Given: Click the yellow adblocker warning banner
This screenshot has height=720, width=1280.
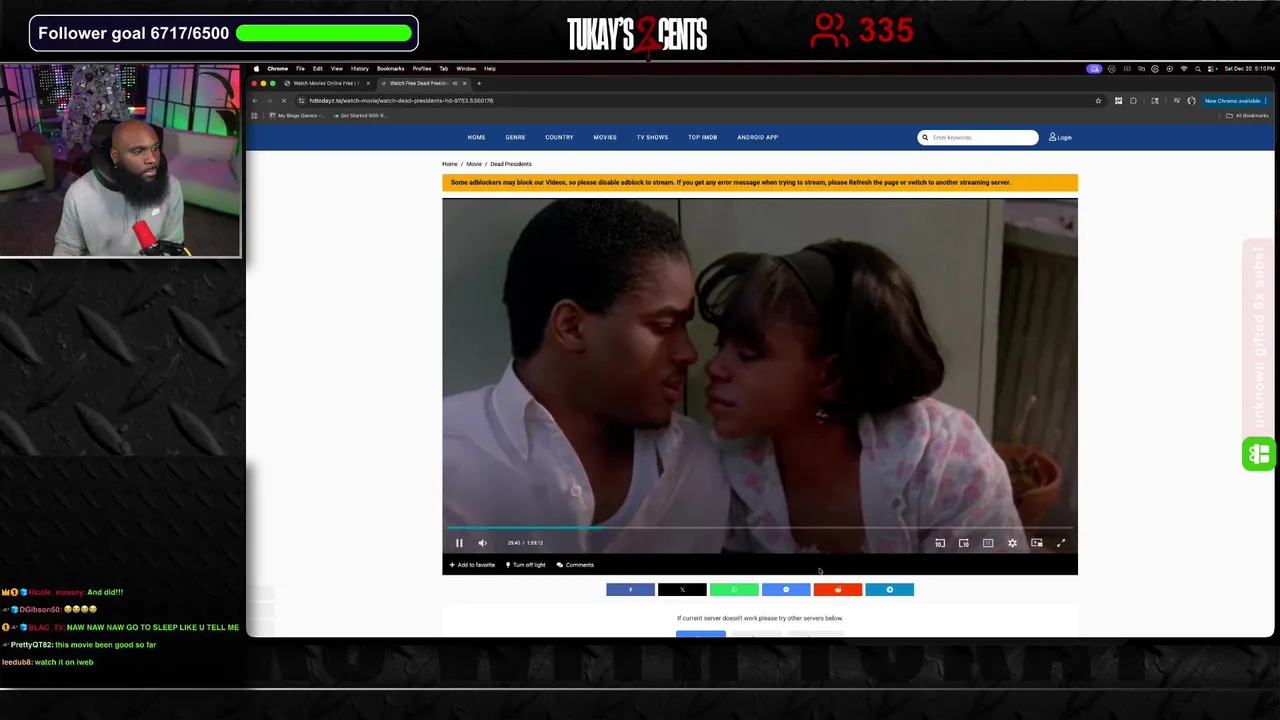Looking at the screenshot, I should 760,182.
